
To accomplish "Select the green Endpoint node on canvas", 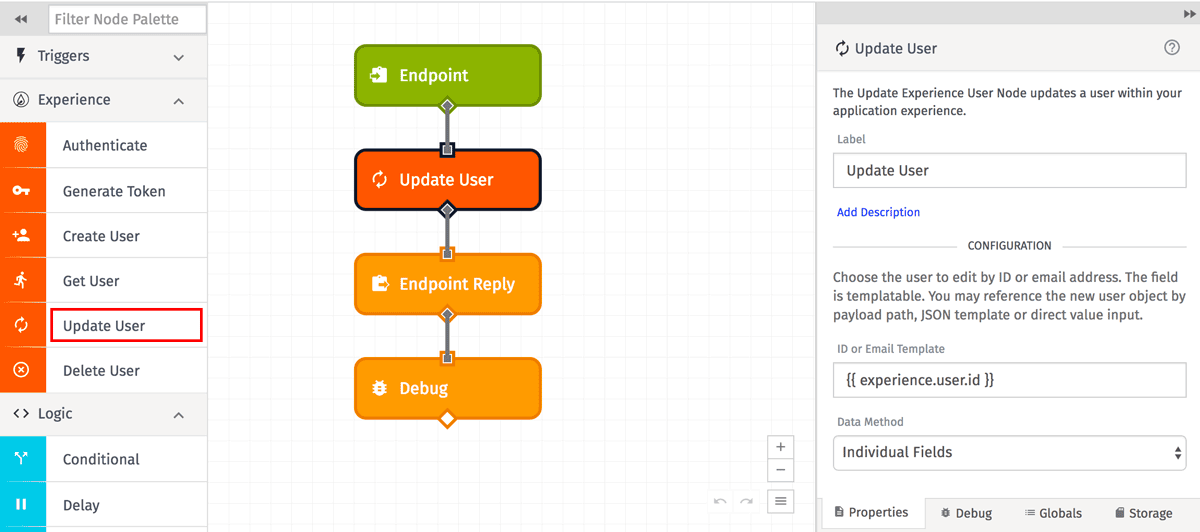I will tap(448, 75).
